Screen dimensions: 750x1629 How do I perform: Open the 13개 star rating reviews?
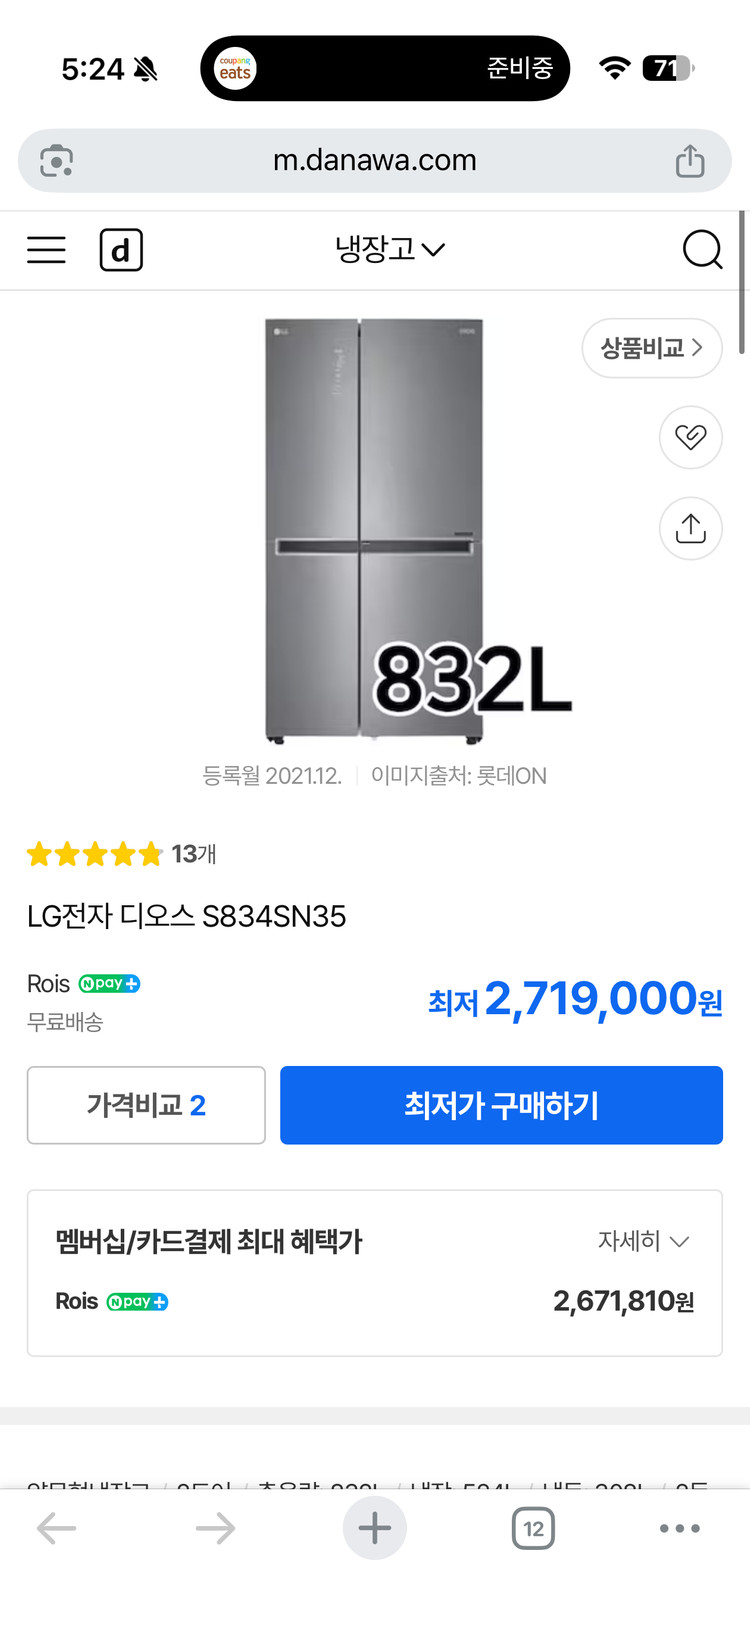click(122, 854)
